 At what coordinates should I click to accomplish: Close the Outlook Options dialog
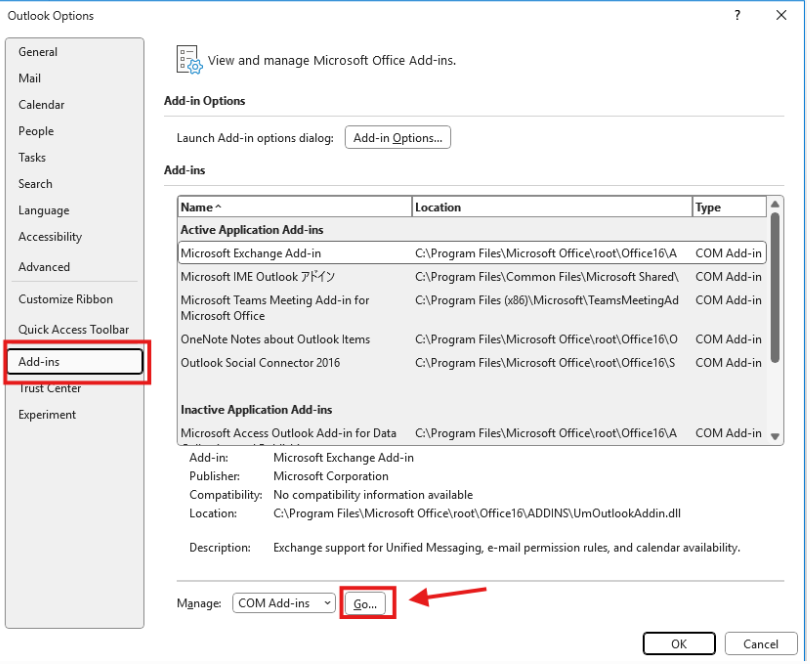click(x=781, y=16)
